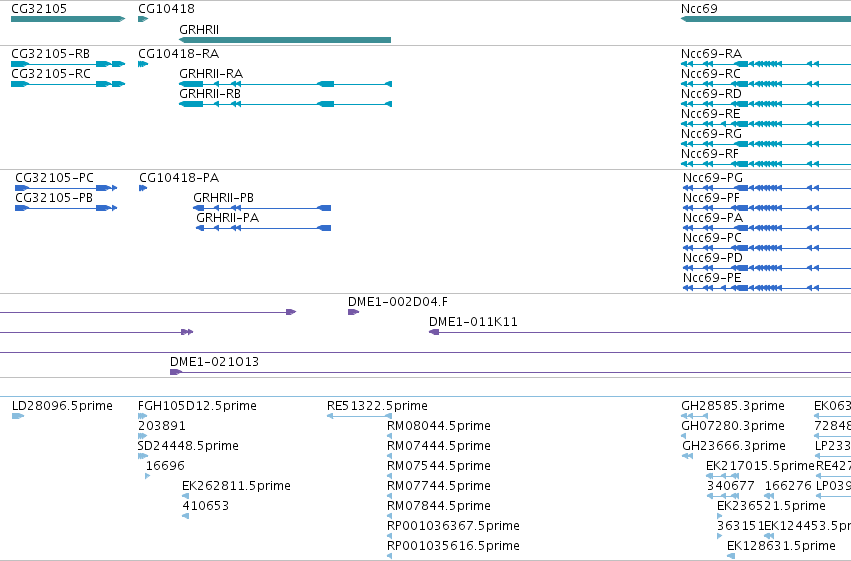This screenshot has height=561, width=851.
Task: Click the EK128631.5prime EST label
Action: (782, 547)
